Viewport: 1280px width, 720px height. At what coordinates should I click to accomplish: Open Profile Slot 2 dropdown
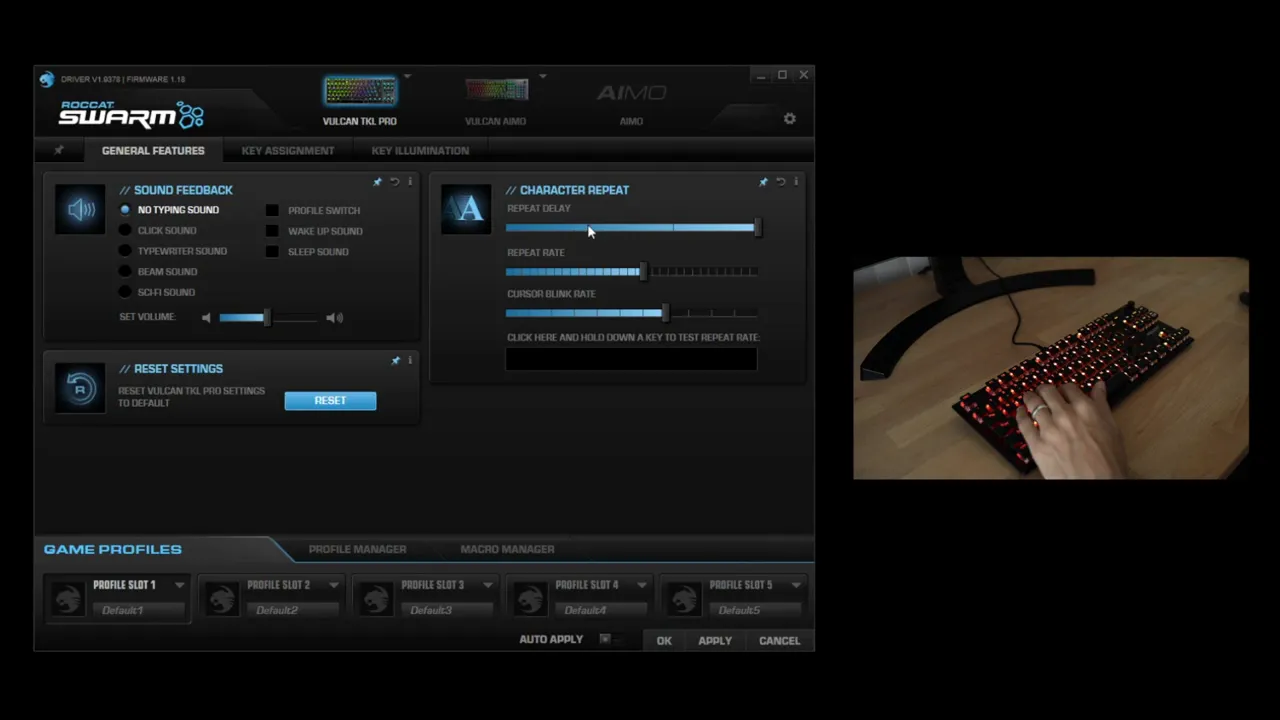(x=334, y=585)
